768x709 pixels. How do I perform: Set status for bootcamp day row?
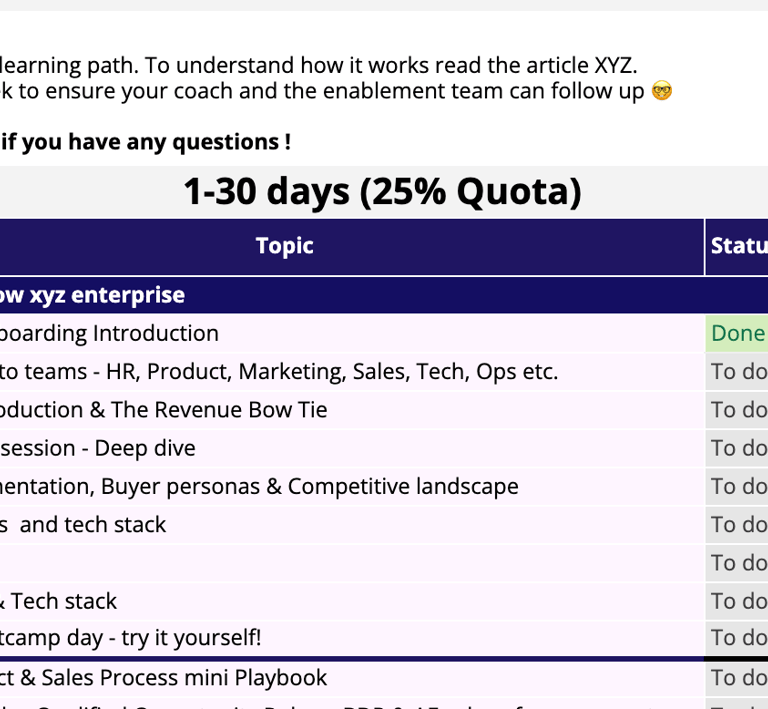click(x=738, y=637)
